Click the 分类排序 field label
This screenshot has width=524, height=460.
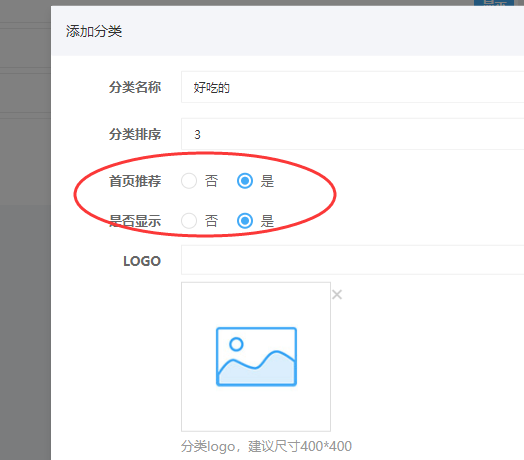(135, 134)
